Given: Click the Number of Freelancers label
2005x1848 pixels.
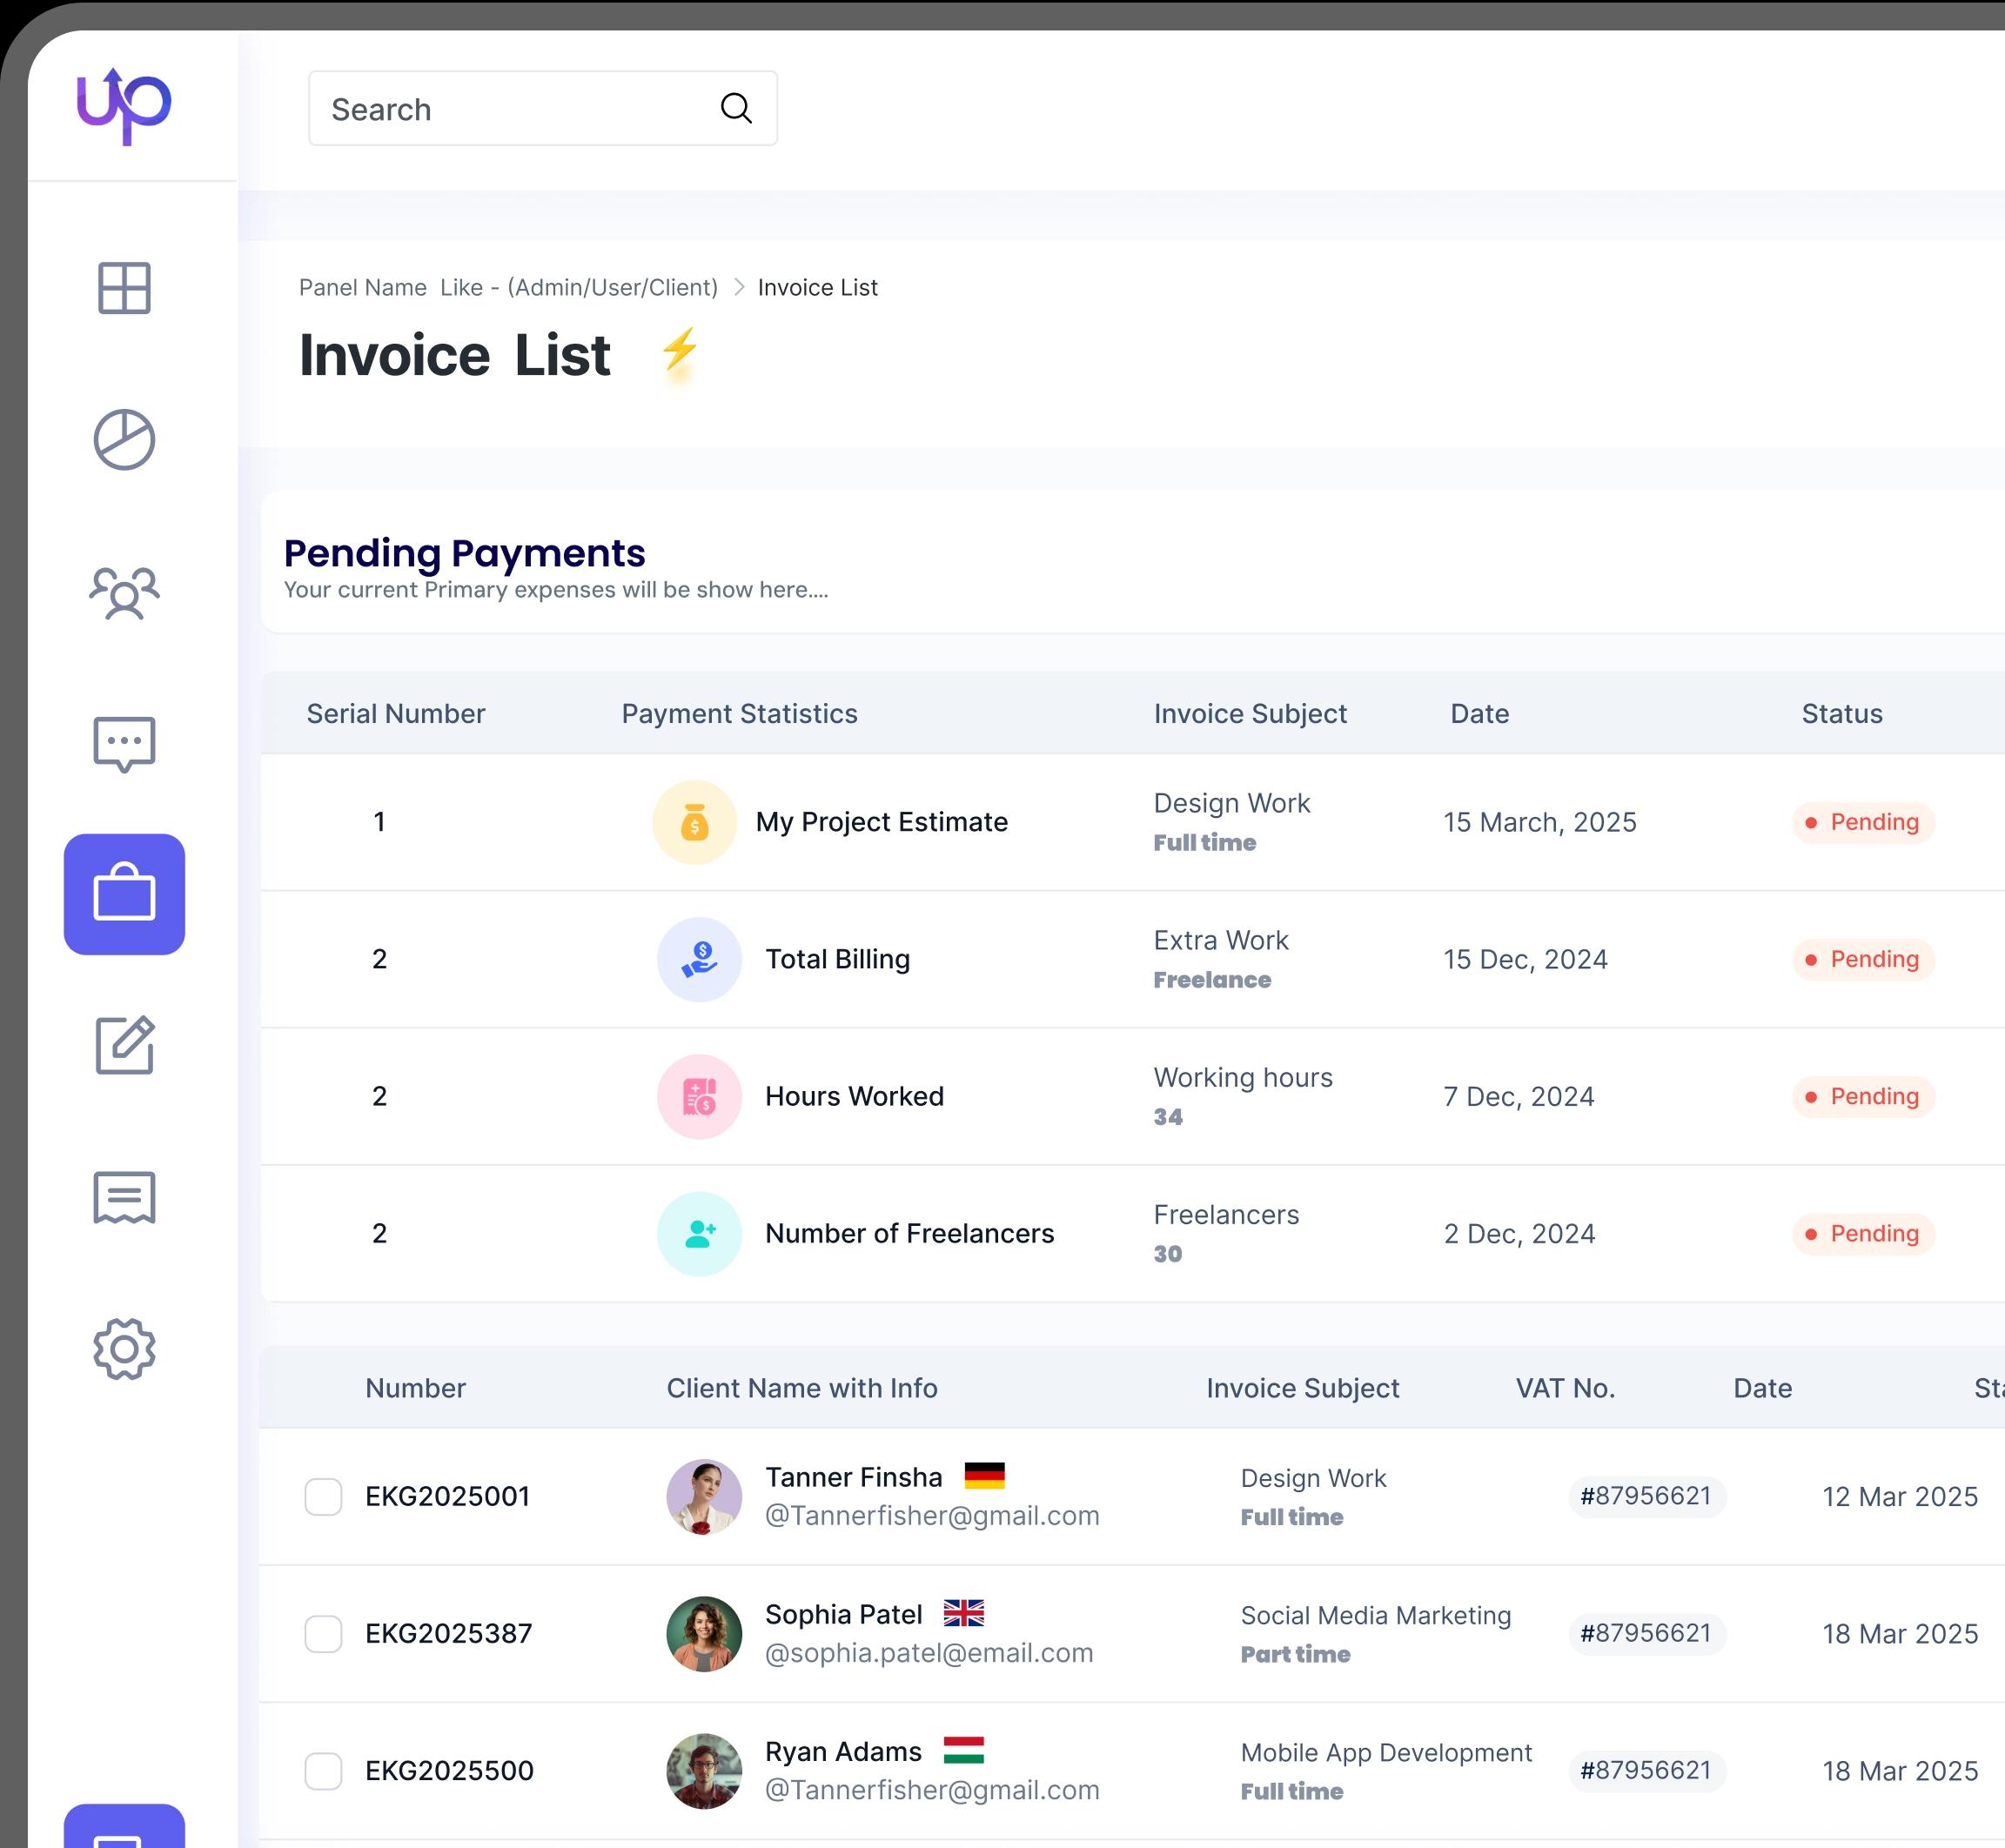Looking at the screenshot, I should 909,1233.
